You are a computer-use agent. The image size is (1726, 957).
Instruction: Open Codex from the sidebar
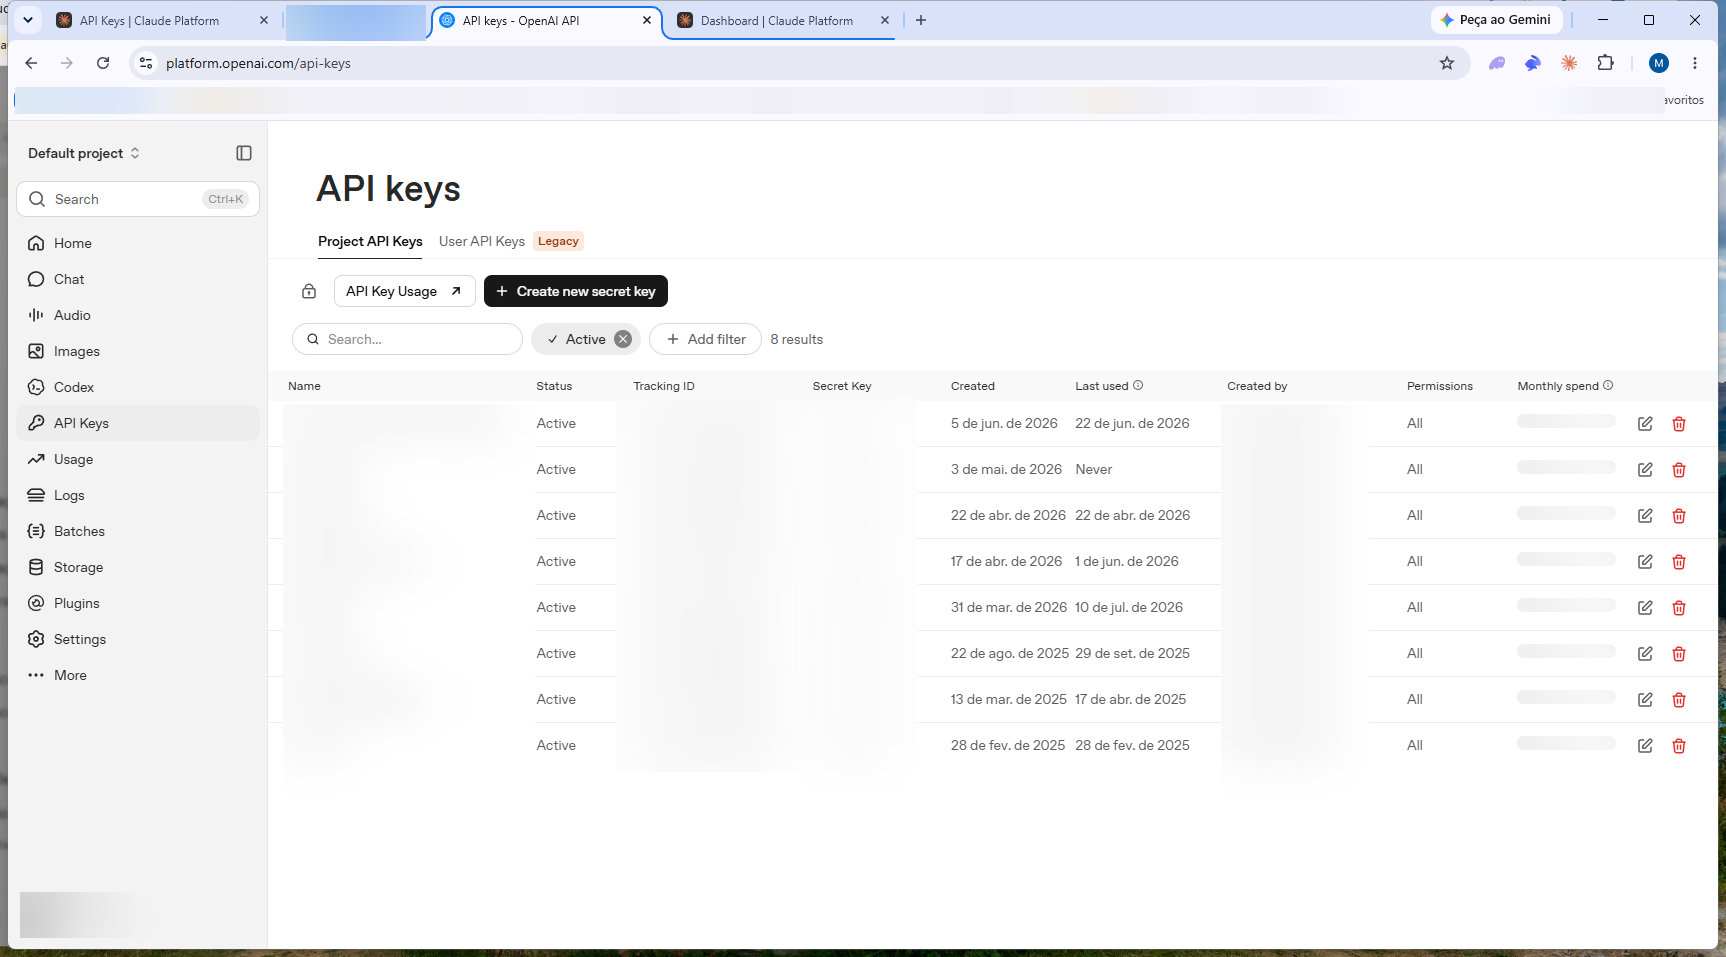tap(138, 387)
